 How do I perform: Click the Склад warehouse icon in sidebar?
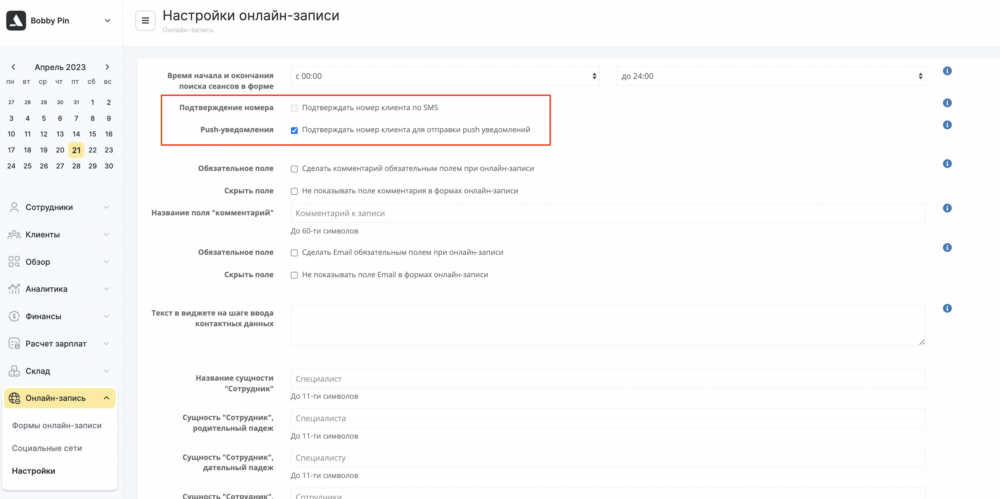click(x=14, y=371)
